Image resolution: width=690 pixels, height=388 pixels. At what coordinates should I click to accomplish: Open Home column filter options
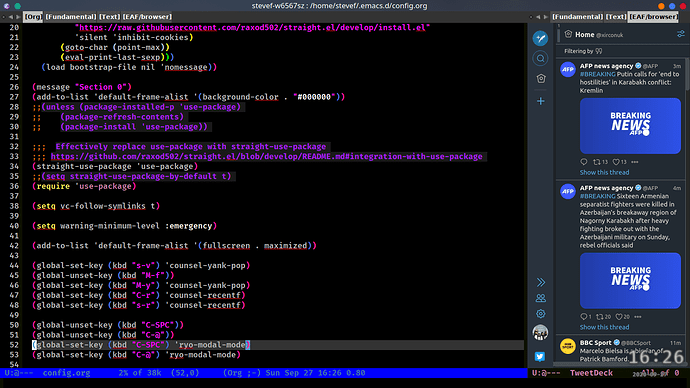680,34
